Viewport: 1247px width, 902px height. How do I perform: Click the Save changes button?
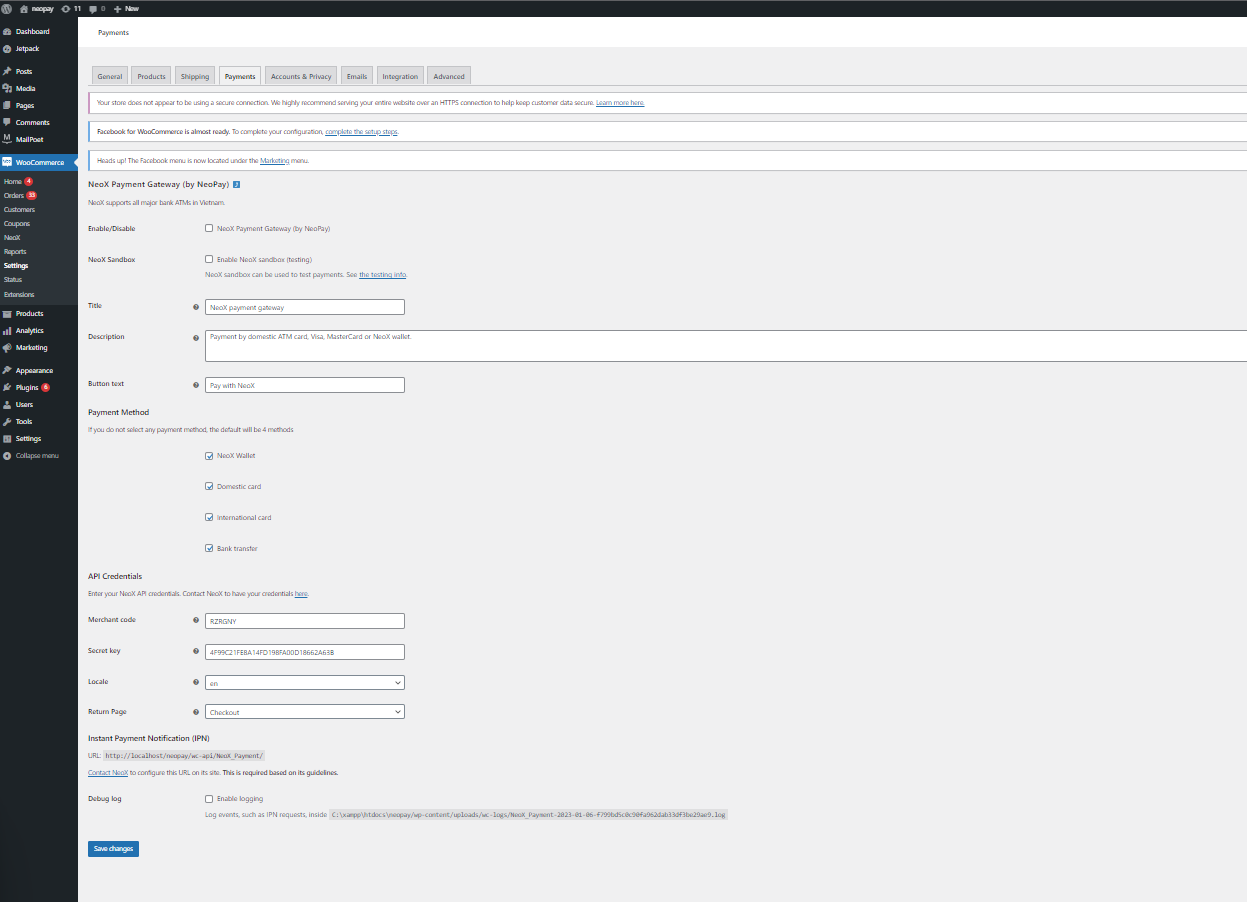pyautogui.click(x=113, y=849)
